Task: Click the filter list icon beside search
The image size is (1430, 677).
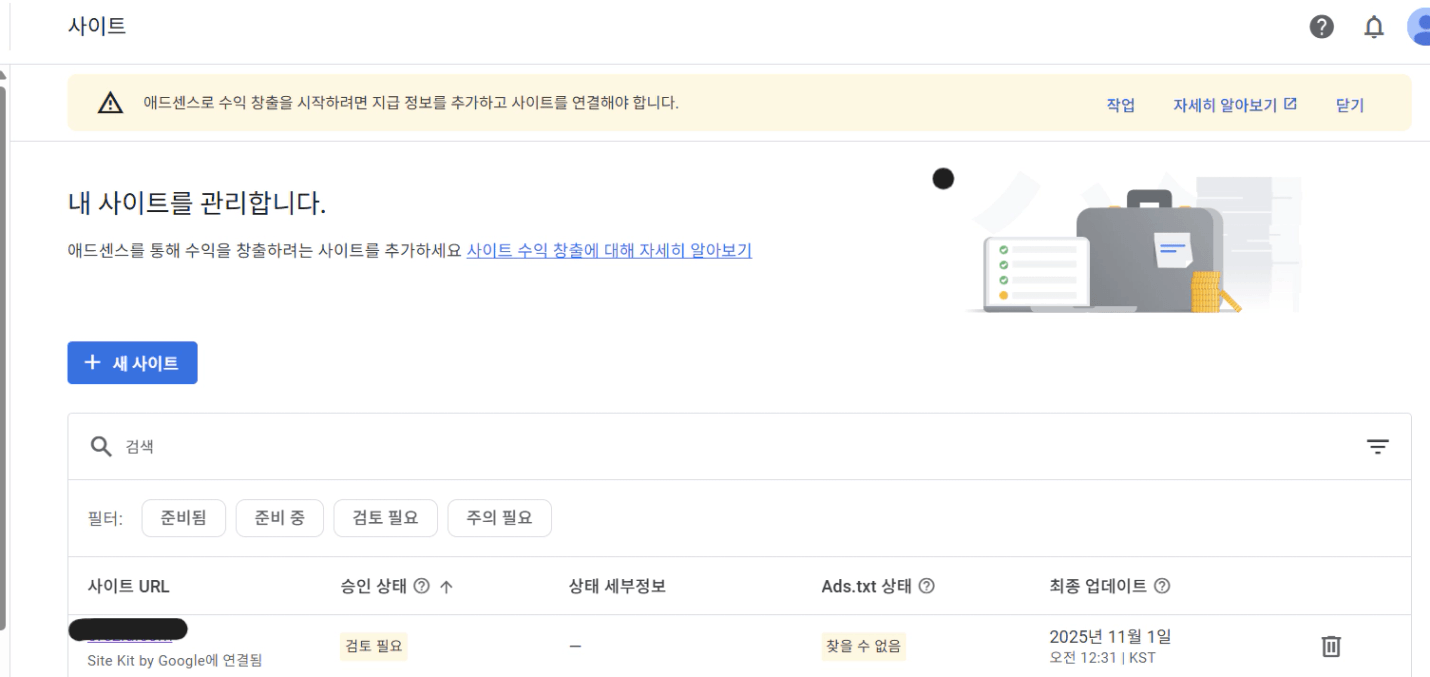Action: (x=1378, y=446)
